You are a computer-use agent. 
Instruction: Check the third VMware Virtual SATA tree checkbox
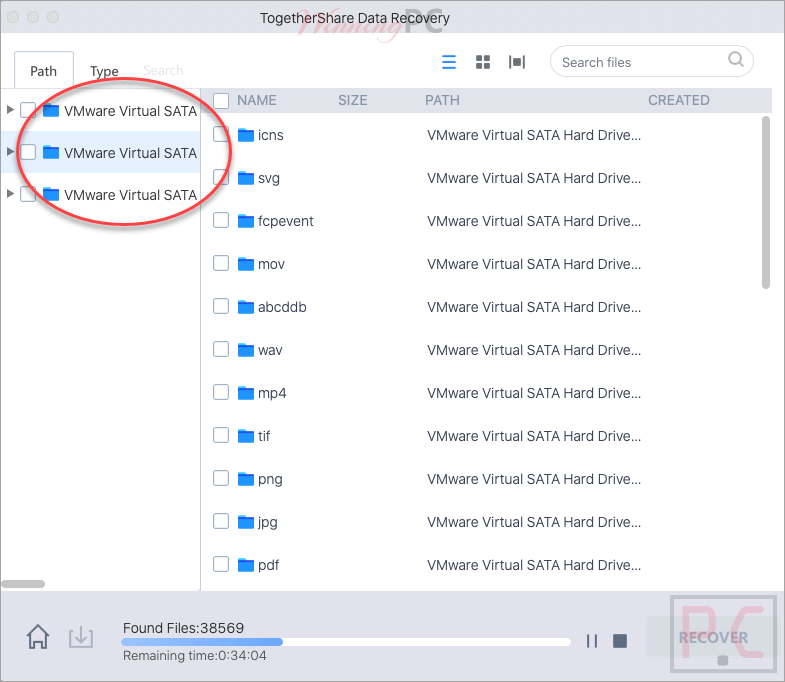[28, 194]
